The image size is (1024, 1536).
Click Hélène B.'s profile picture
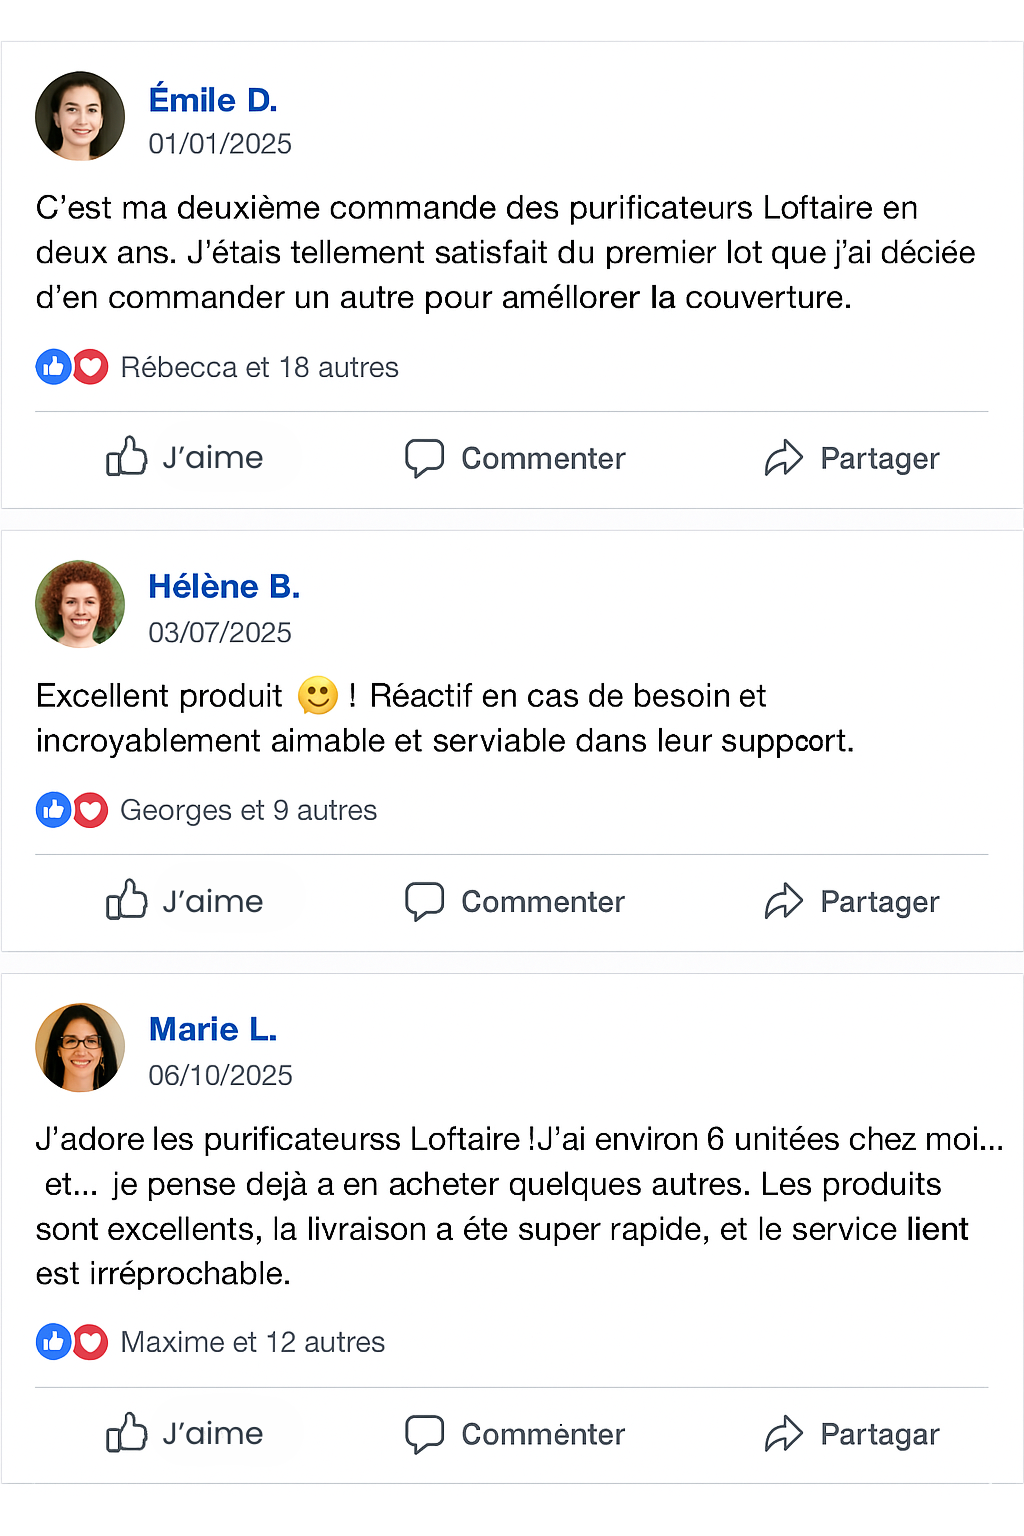coord(80,604)
